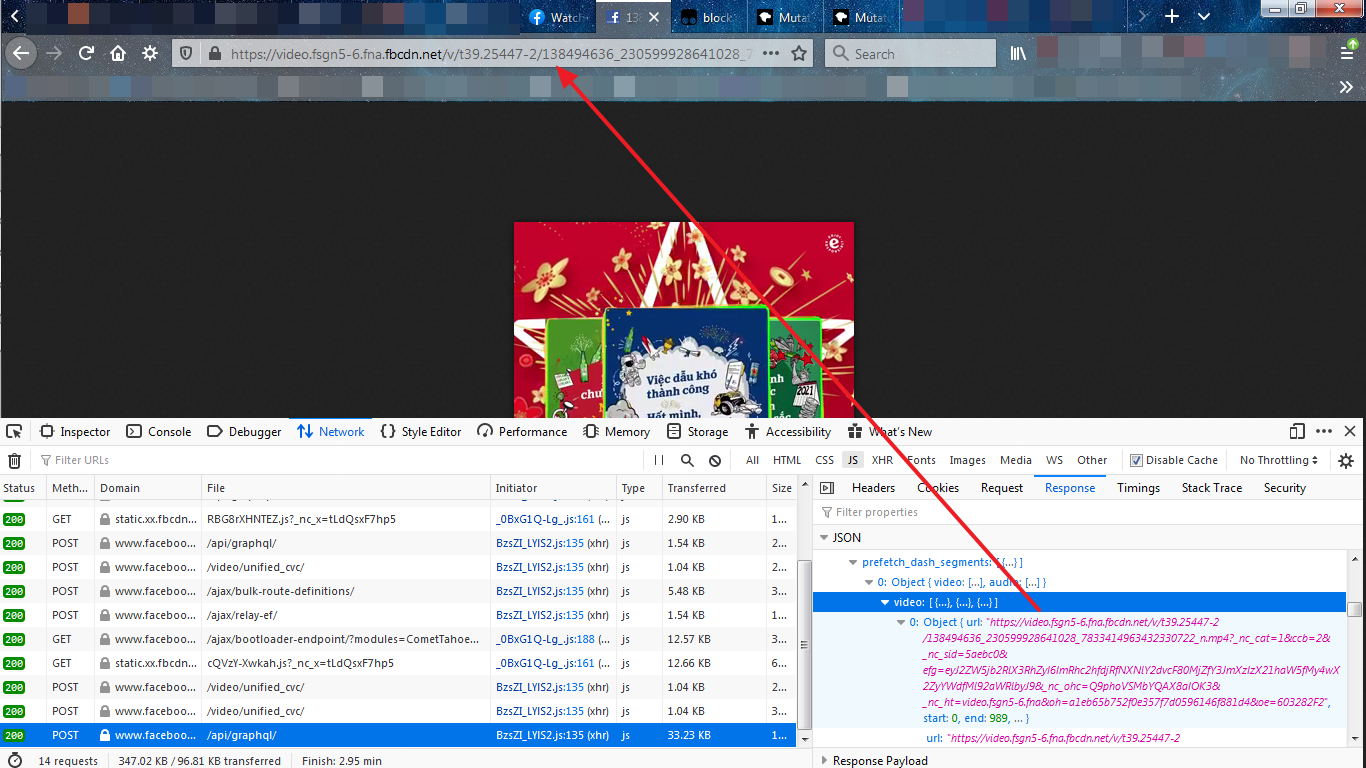Filter requests by HTML type
Viewport: 1366px width, 768px height.
click(787, 460)
